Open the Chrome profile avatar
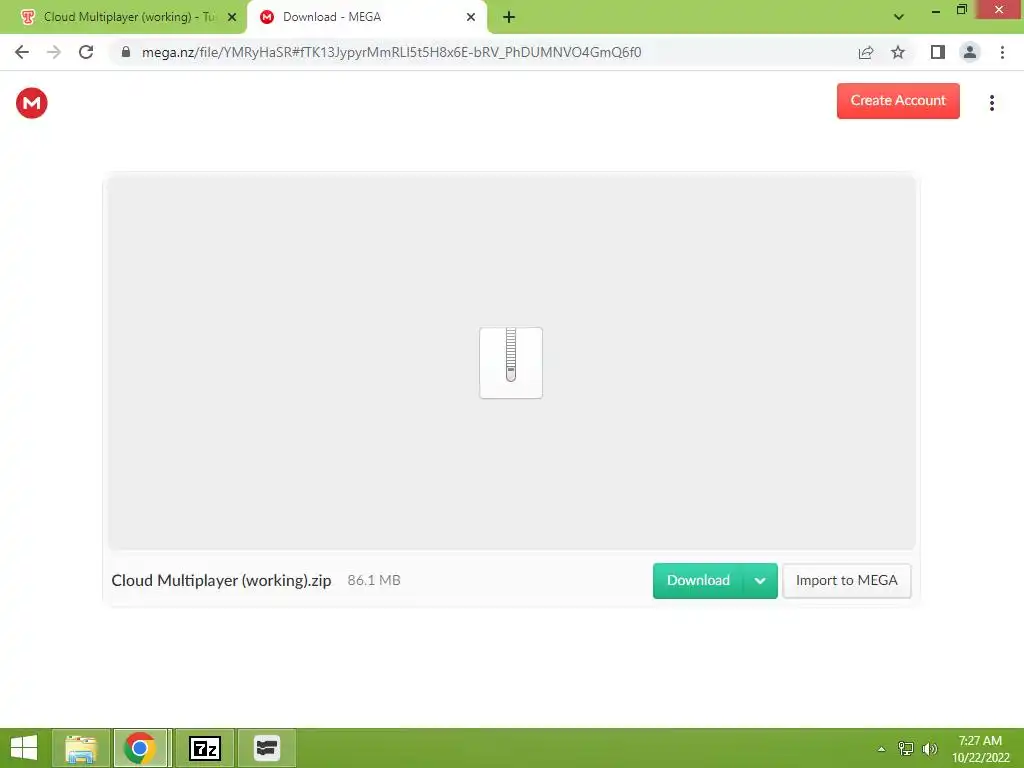This screenshot has width=1024, height=768. click(970, 52)
